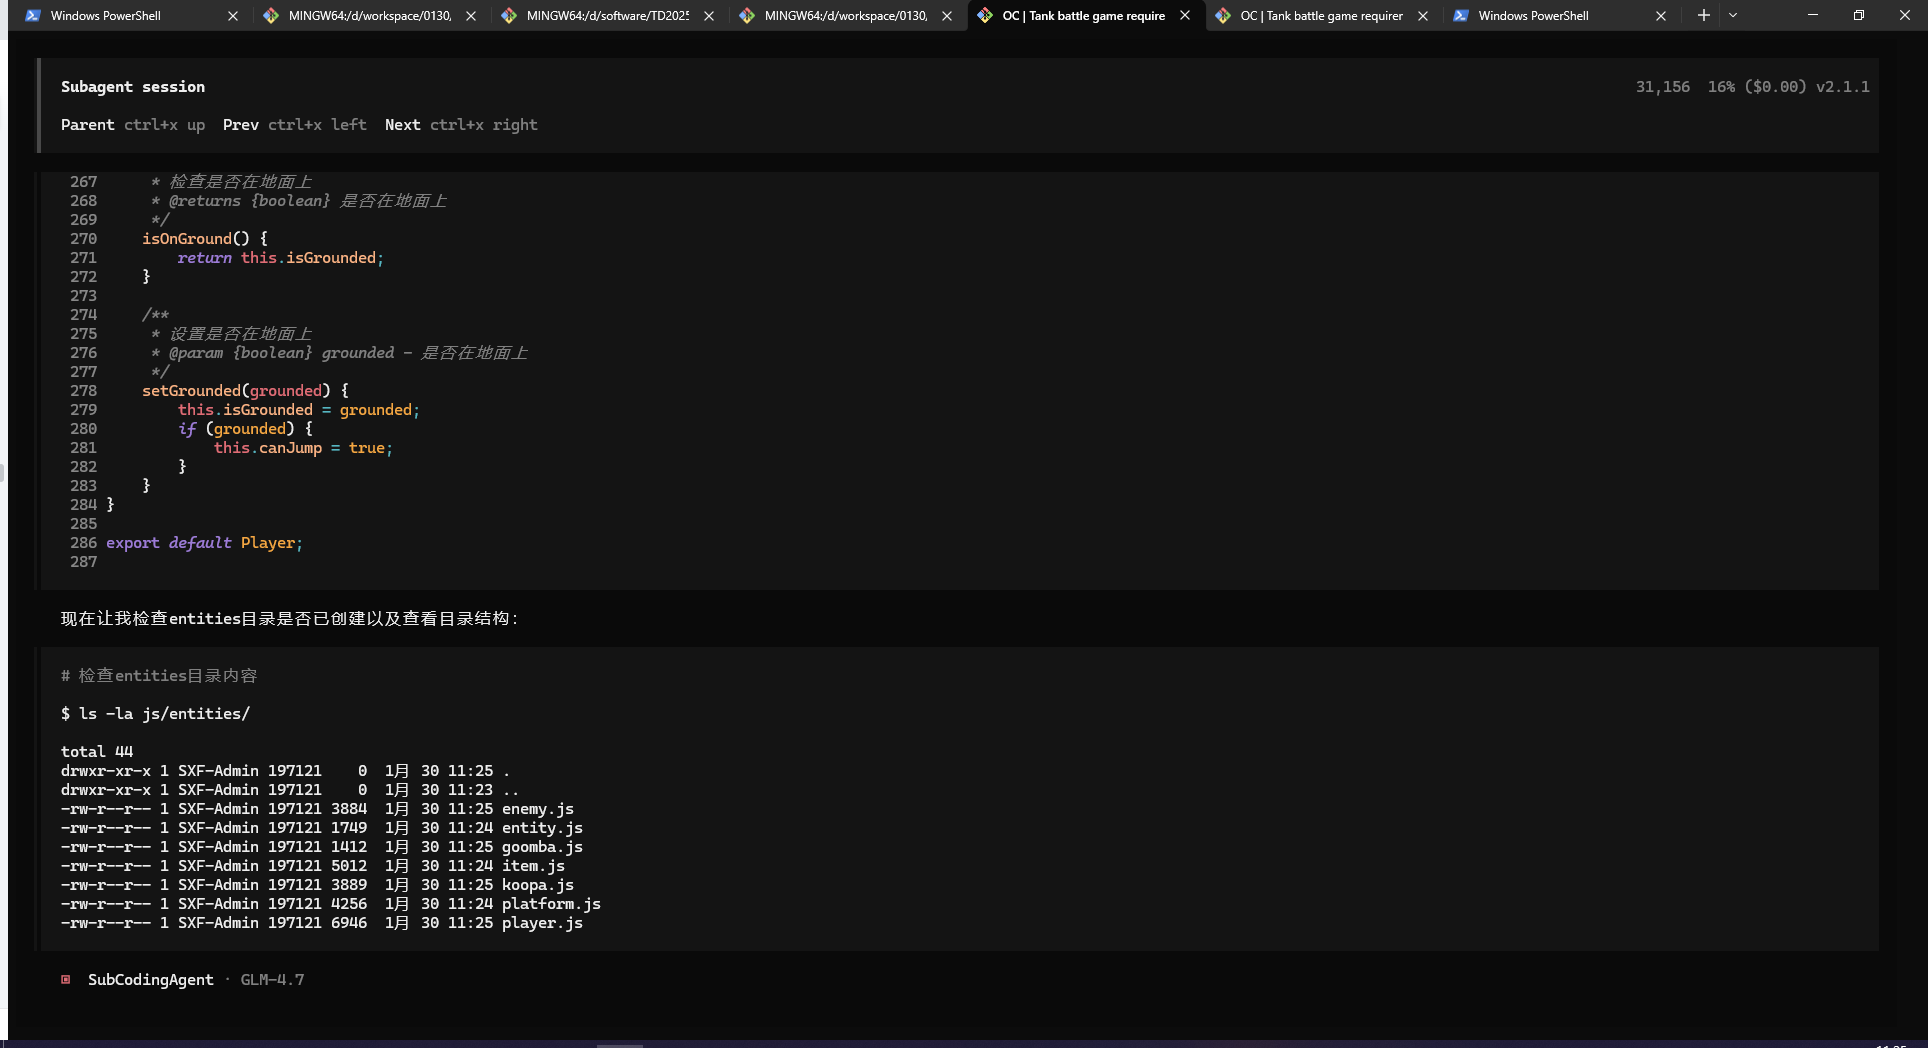This screenshot has width=1928, height=1048.
Task: Select the second OC Tank battle tab
Action: [1320, 16]
